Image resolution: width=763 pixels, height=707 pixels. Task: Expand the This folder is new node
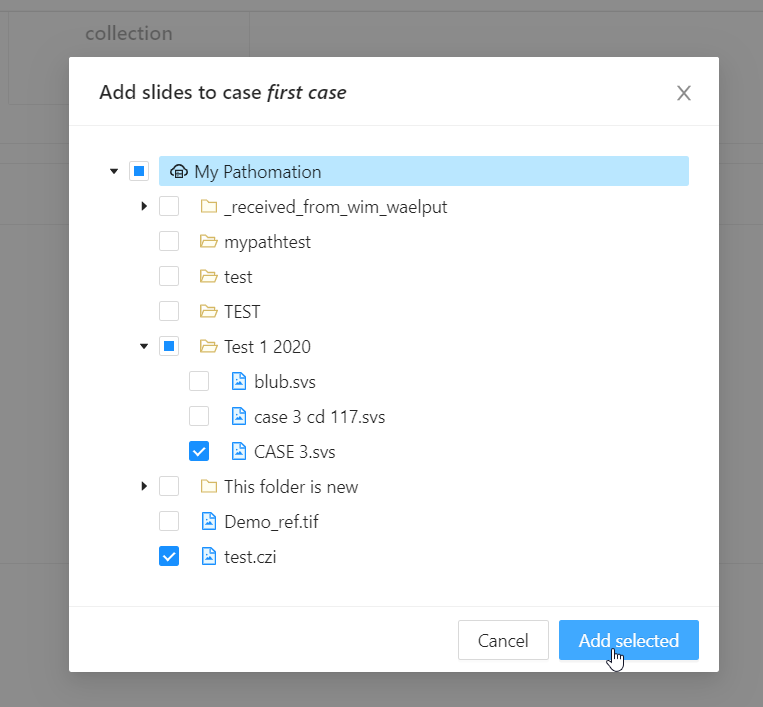144,487
